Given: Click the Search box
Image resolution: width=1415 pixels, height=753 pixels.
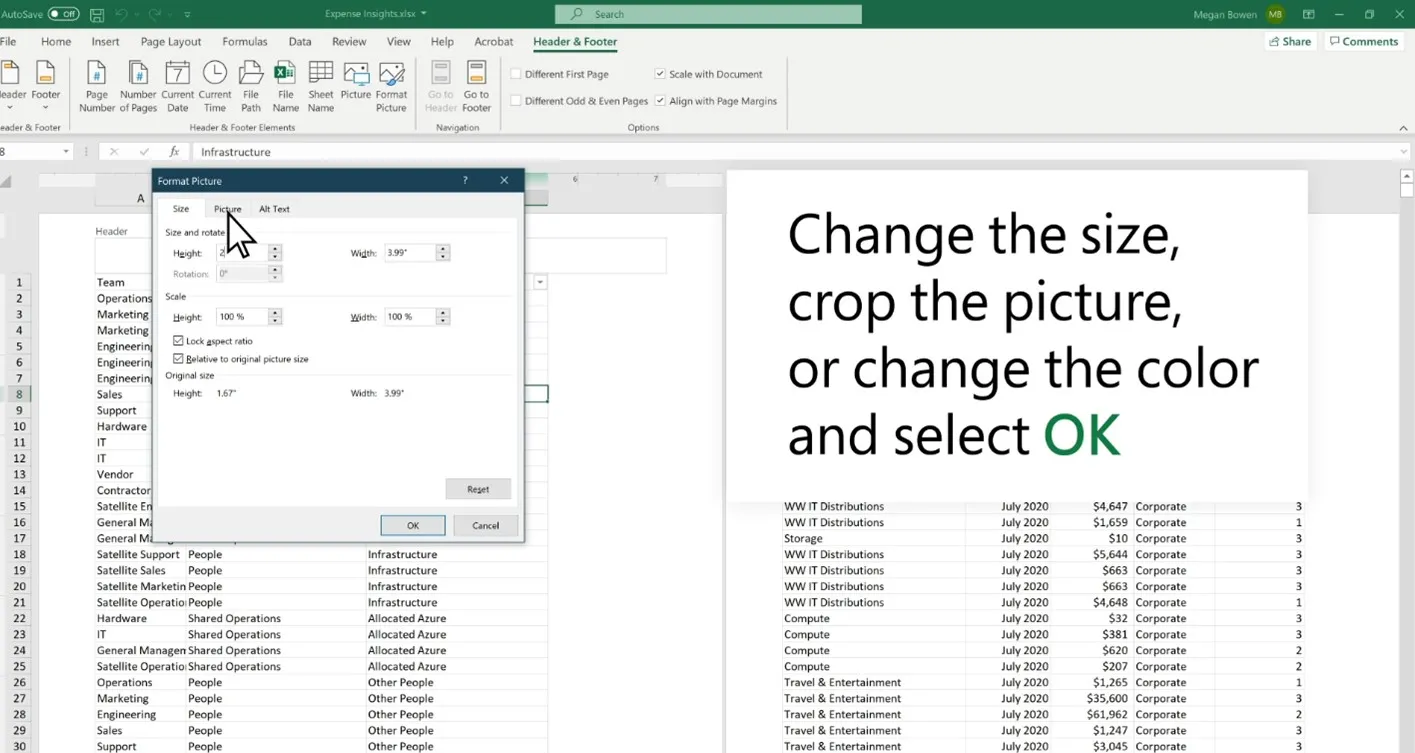Looking at the screenshot, I should click(708, 14).
